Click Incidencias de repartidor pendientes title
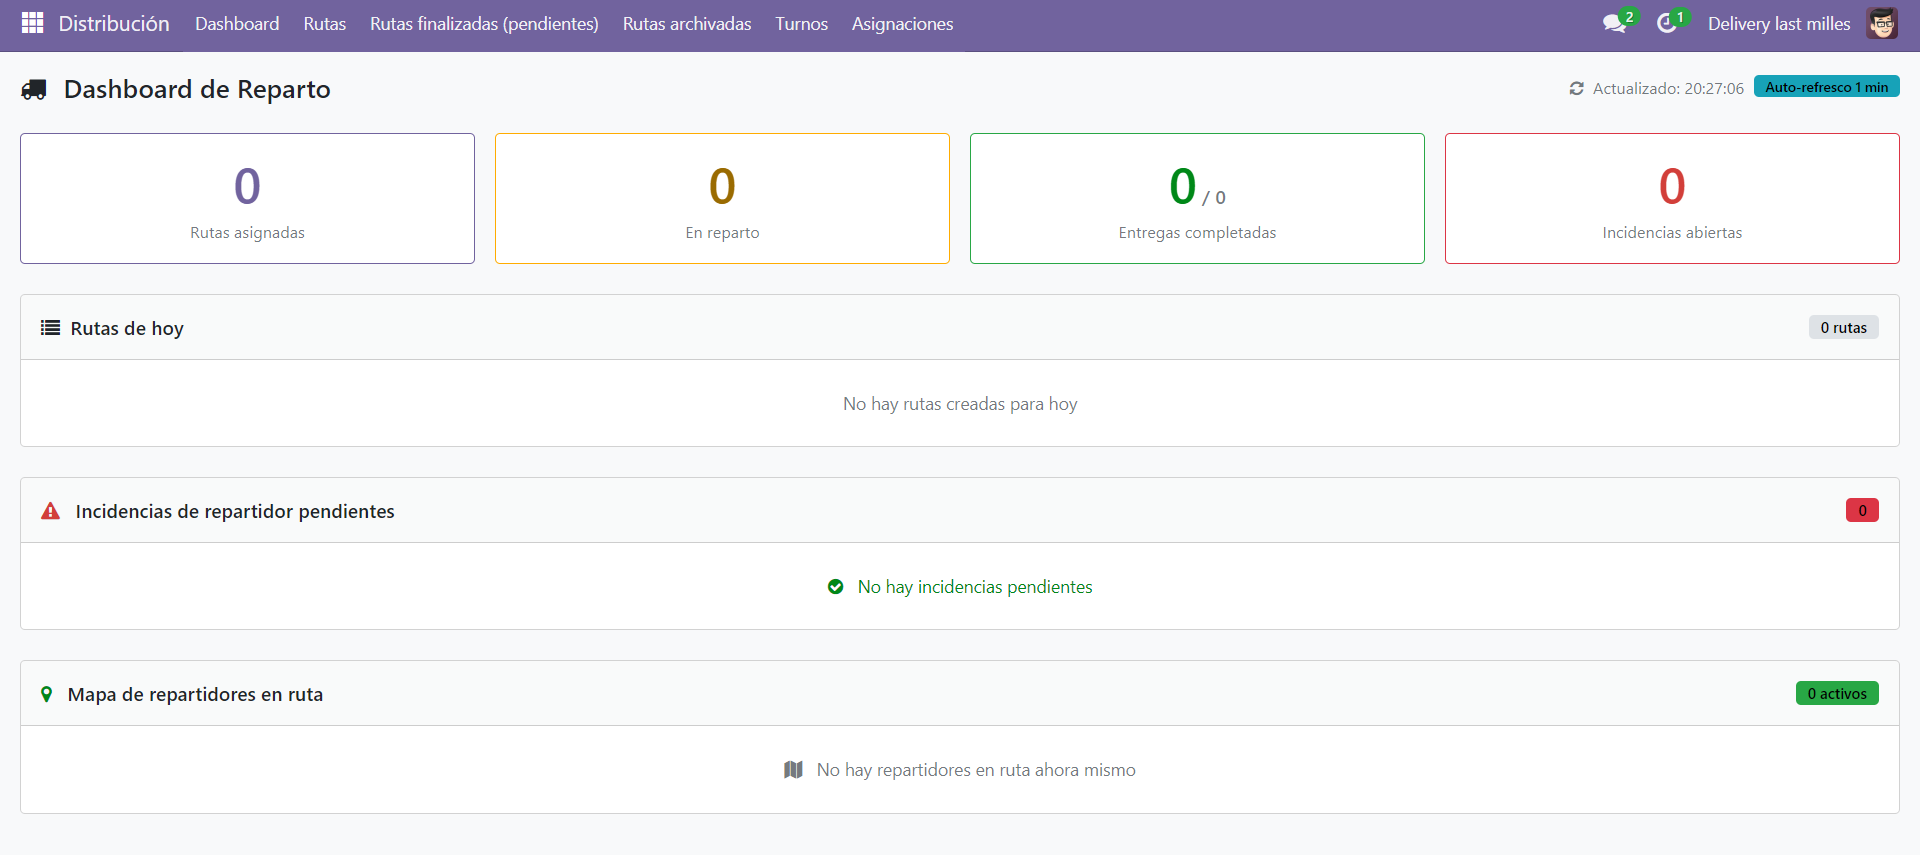The height and width of the screenshot is (855, 1920). coord(235,511)
